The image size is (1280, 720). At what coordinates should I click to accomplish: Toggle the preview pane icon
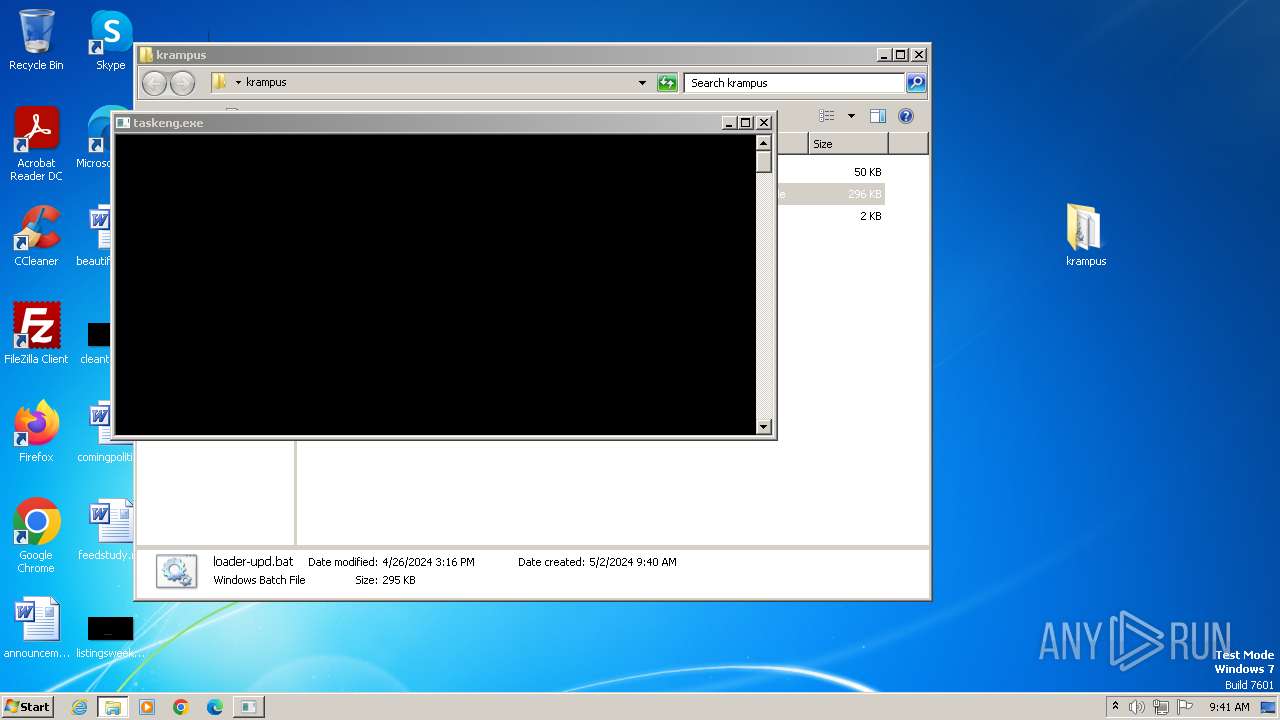(877, 116)
